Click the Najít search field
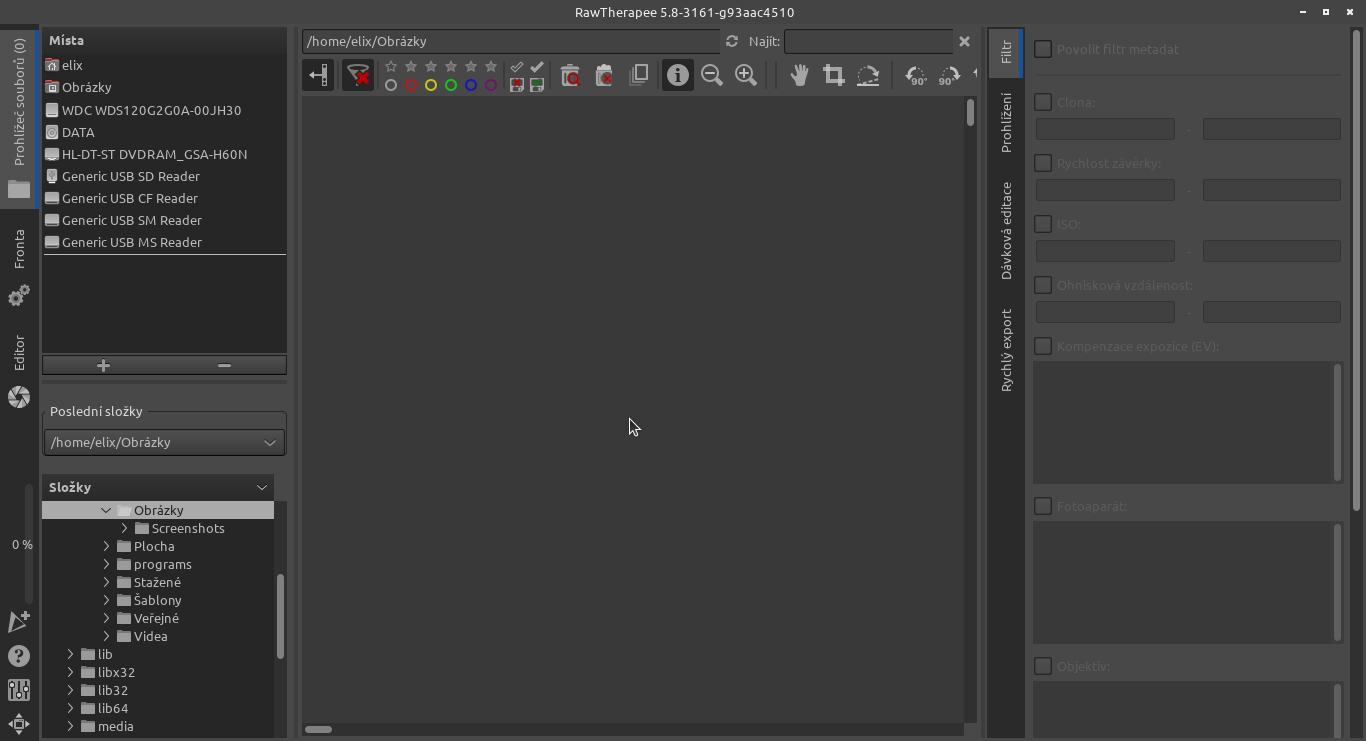 coord(868,41)
